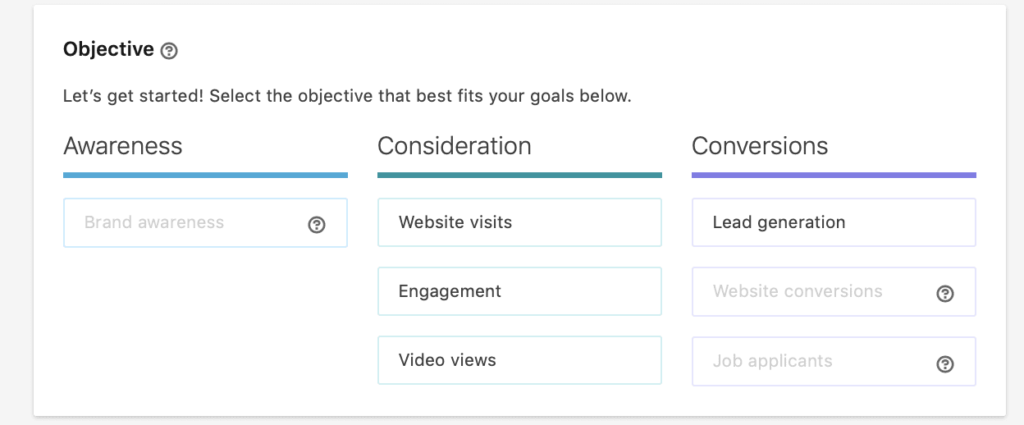Screen dimensions: 1024x425
Task: Click the purple bar under Conversions
Action: click(x=833, y=175)
